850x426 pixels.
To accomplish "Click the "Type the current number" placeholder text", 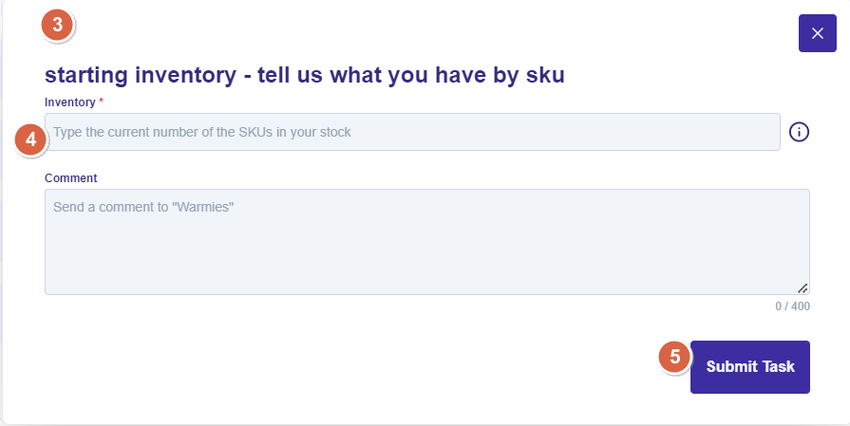I will click(202, 132).
